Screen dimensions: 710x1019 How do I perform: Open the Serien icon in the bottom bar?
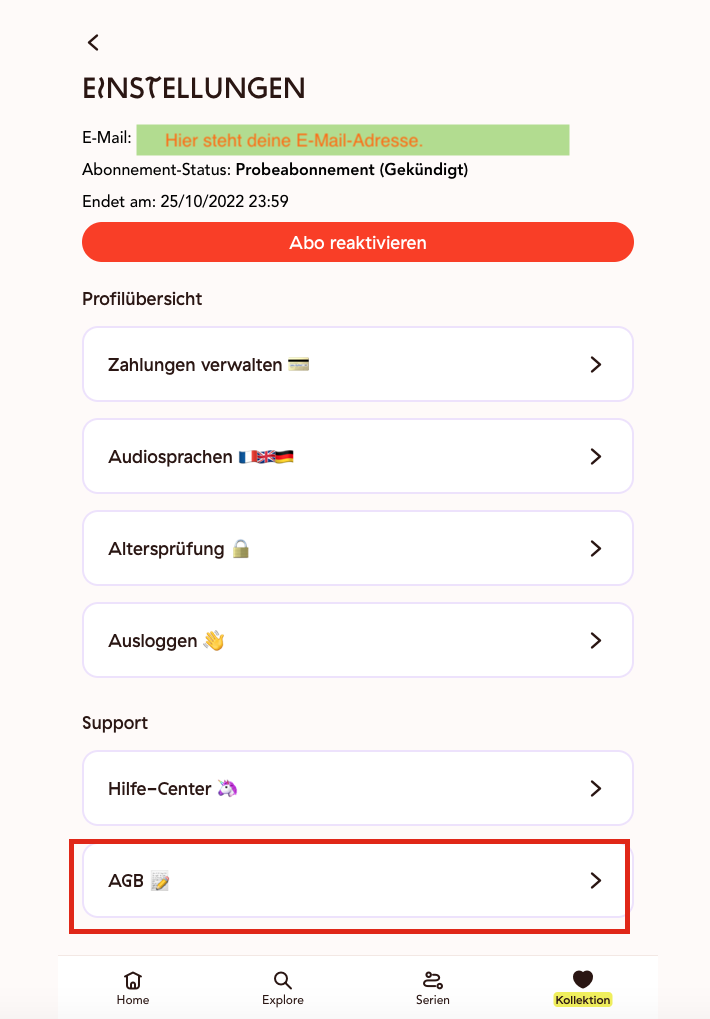[433, 979]
